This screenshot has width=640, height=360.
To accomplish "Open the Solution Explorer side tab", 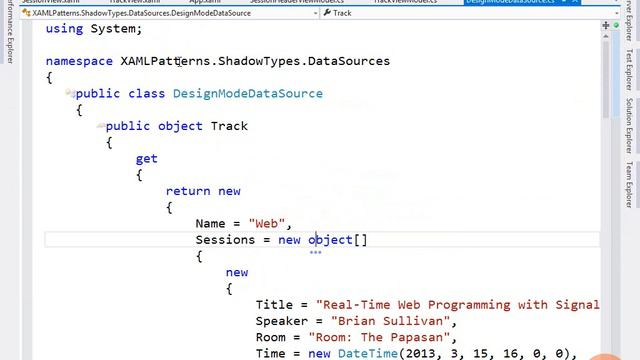I will click(x=629, y=125).
